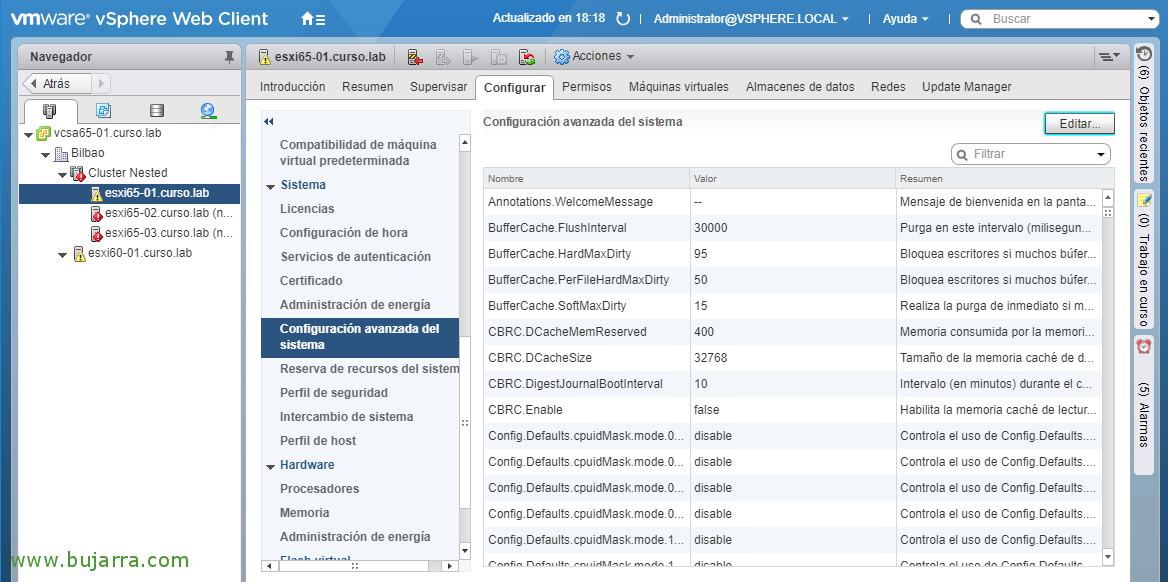
Task: Open Procesadores hardware settings
Action: (320, 489)
